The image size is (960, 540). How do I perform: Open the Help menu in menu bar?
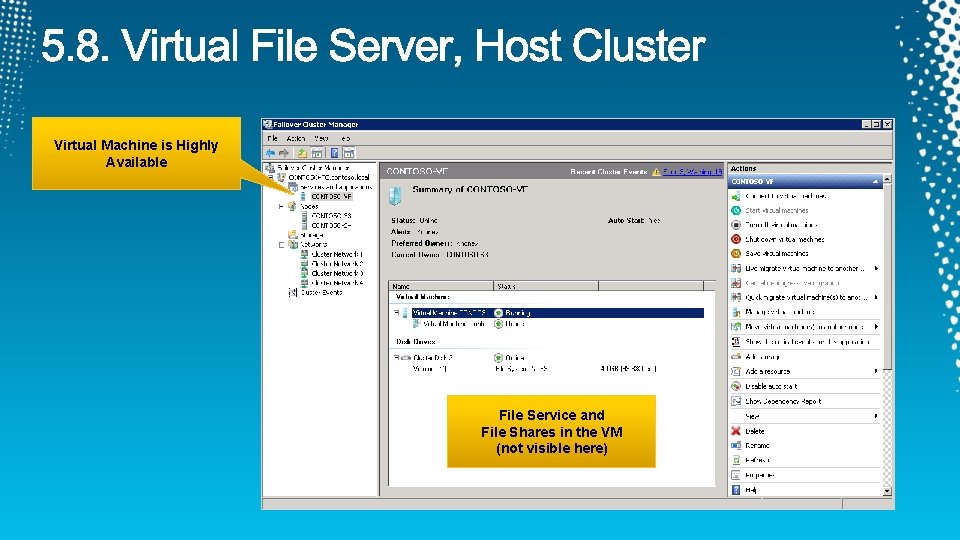click(346, 138)
